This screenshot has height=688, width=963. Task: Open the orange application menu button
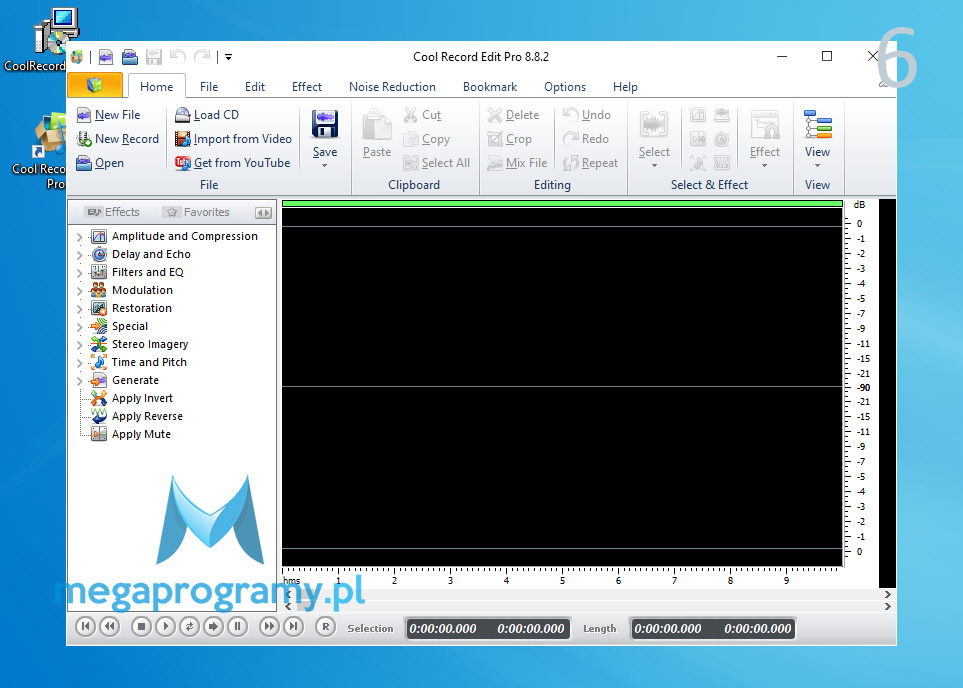[x=95, y=85]
